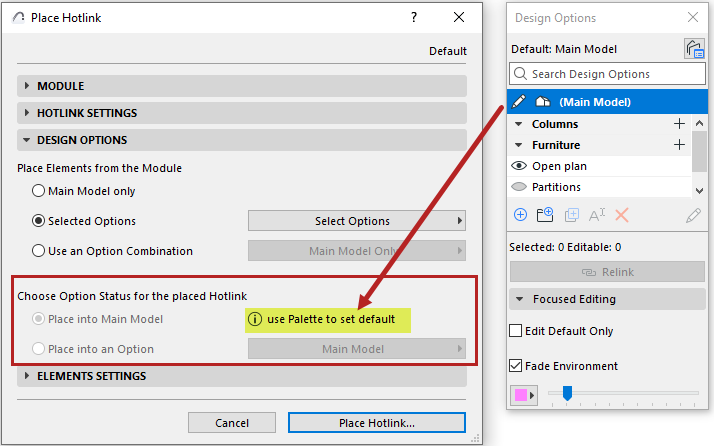This screenshot has height=446, width=714.
Task: Click the Cancel button
Action: click(x=232, y=423)
